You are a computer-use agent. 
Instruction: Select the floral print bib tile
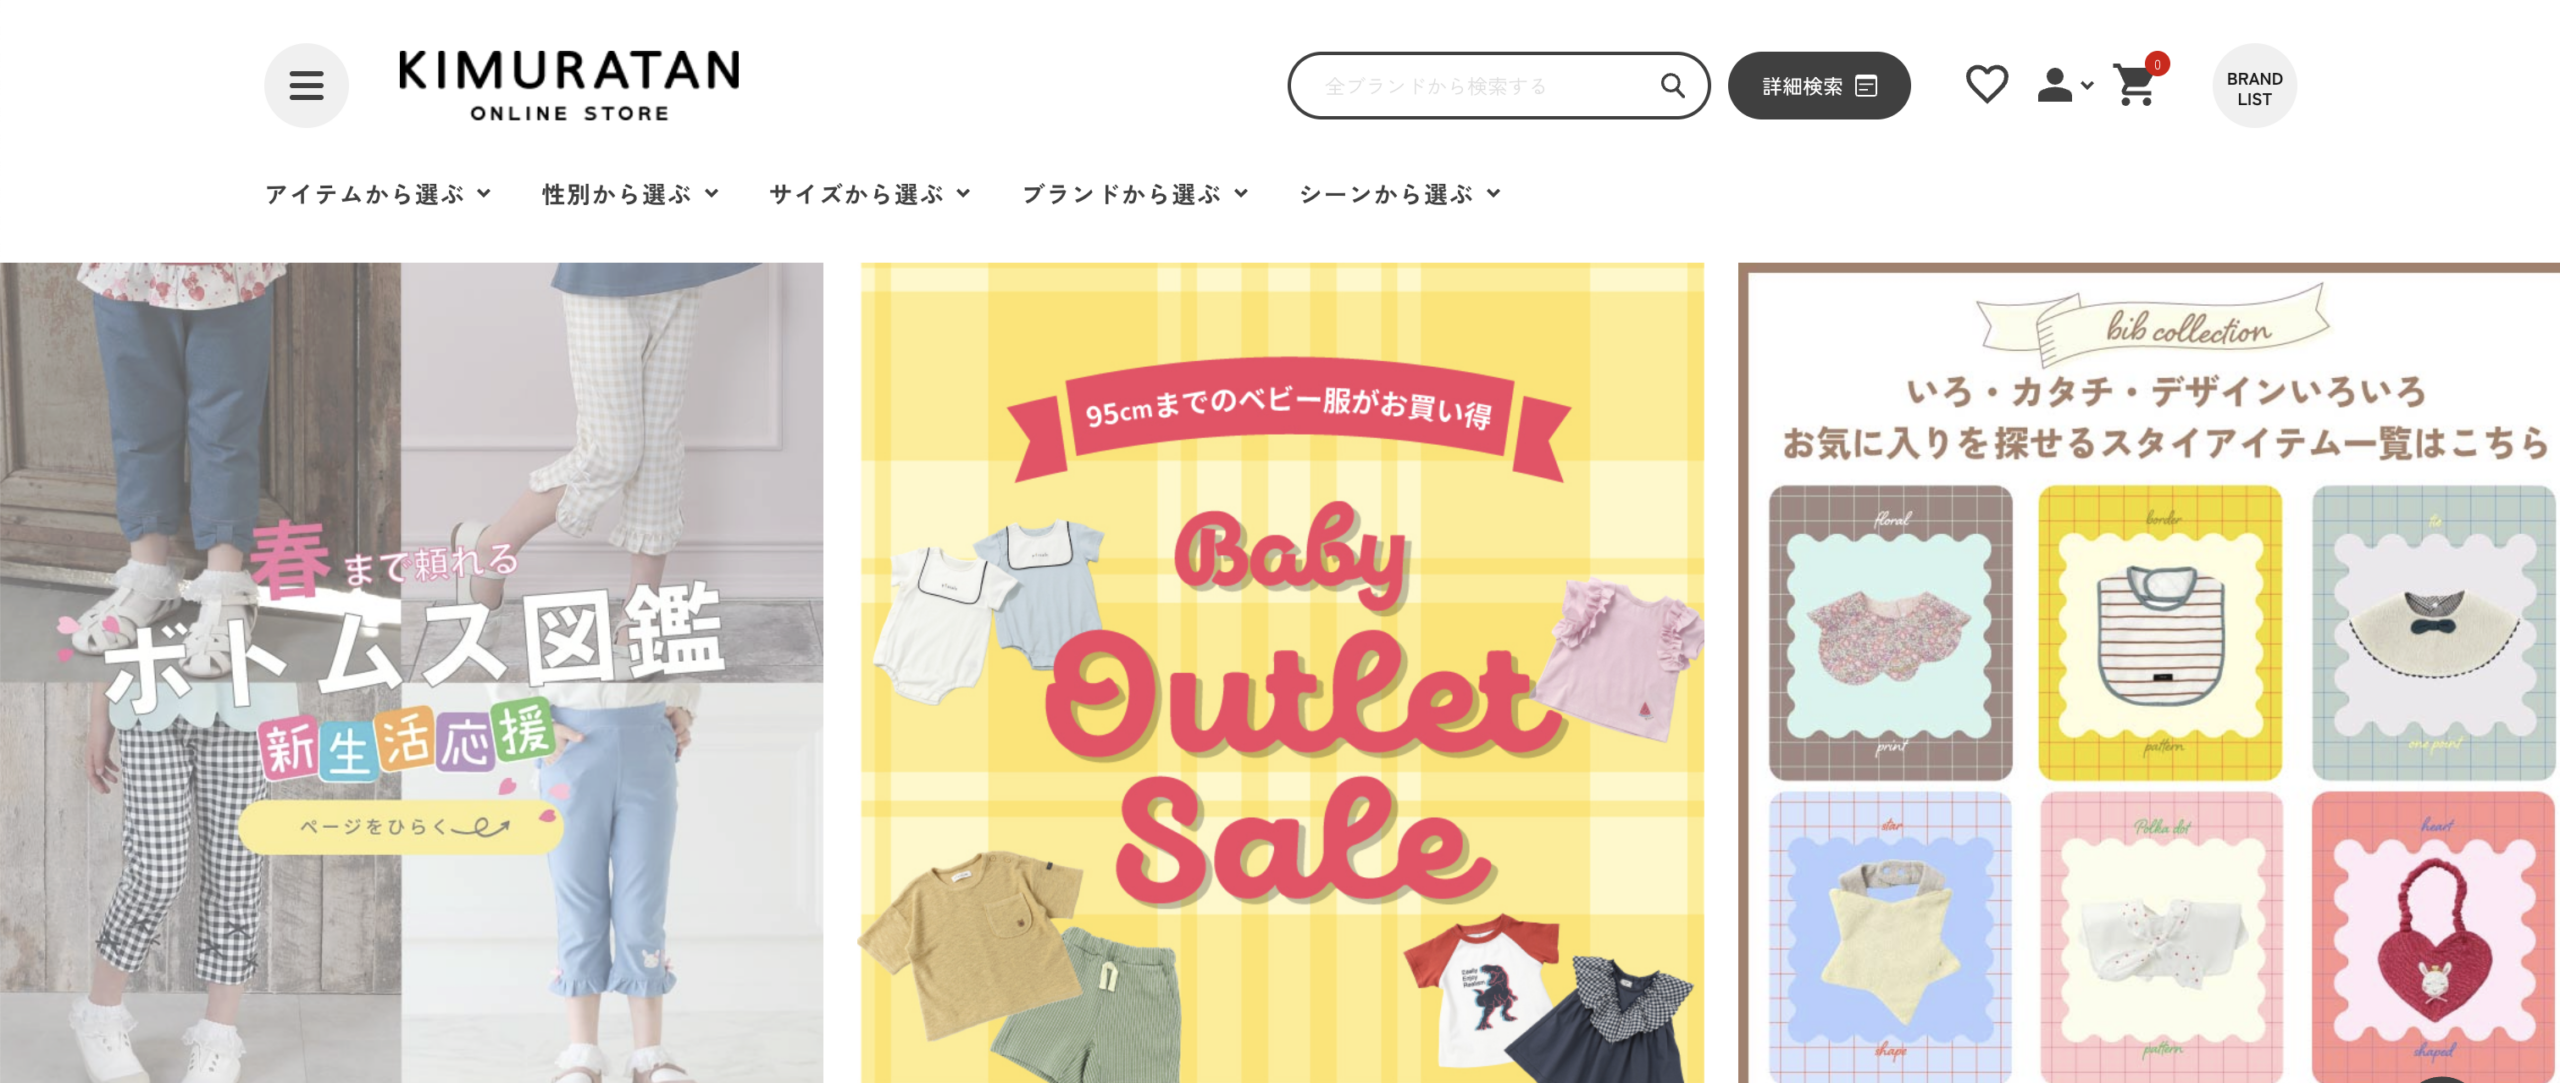1890,633
